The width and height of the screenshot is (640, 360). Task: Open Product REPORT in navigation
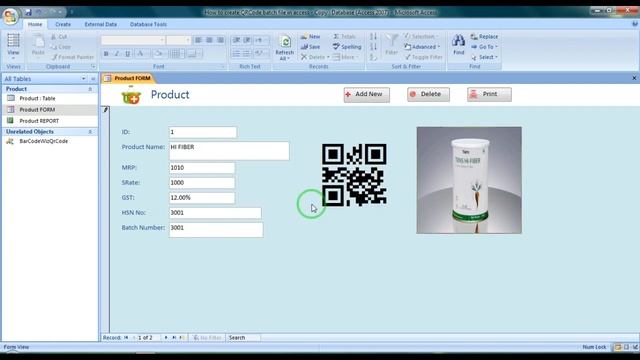pos(39,121)
